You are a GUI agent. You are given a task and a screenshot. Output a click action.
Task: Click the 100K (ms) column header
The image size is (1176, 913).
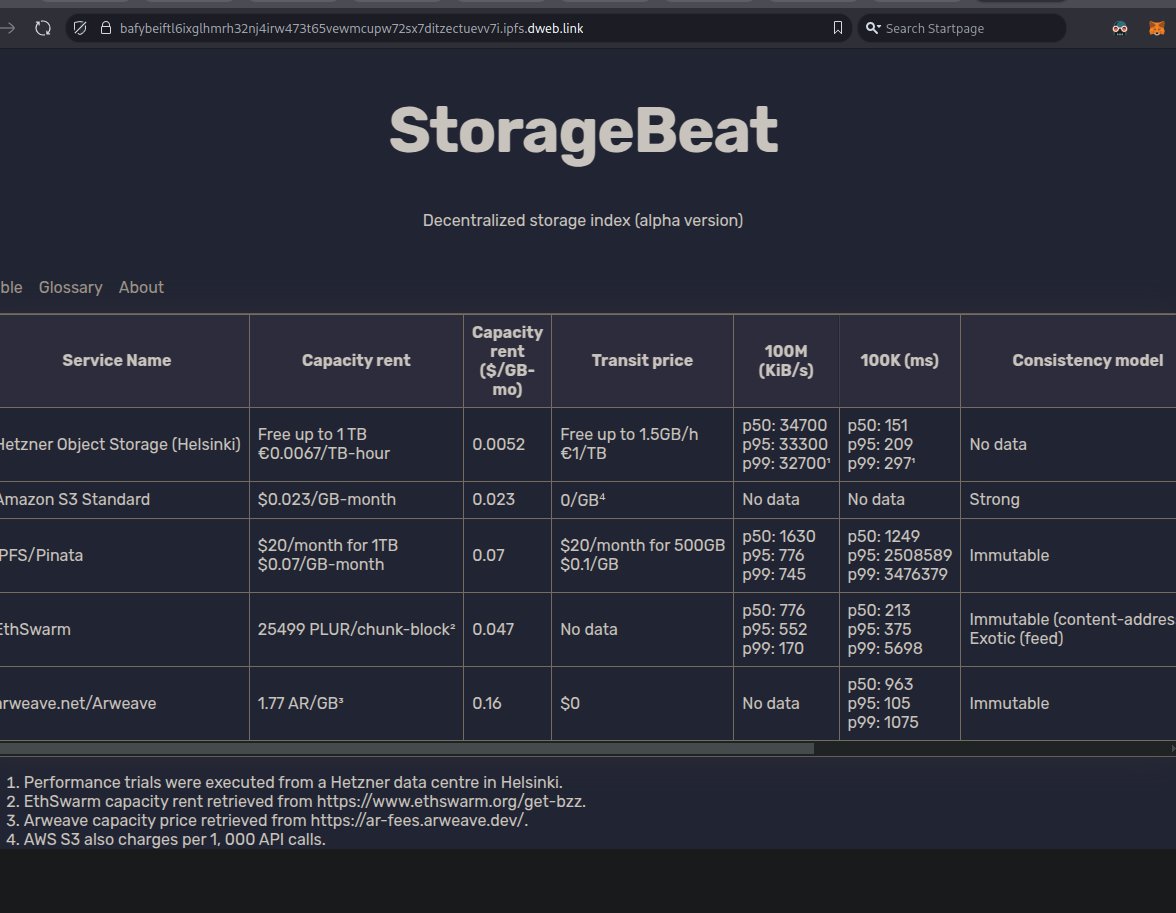(x=899, y=361)
